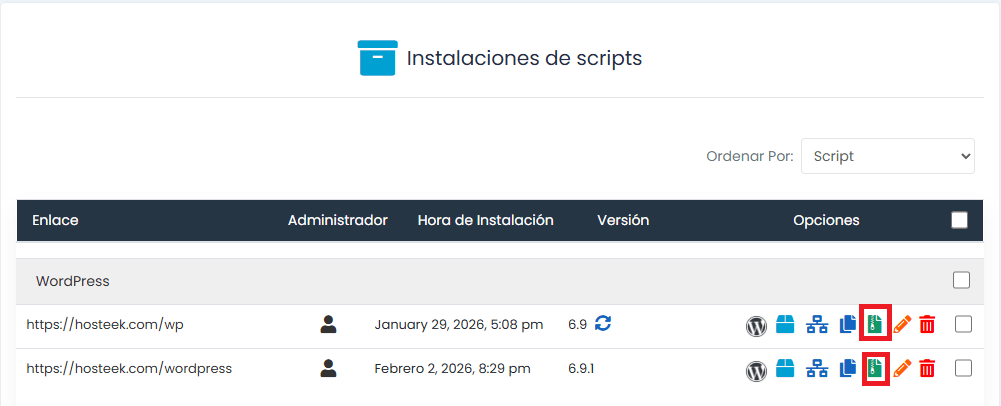The height and width of the screenshot is (406, 1001).
Task: Click version number 6.9 in wp row
Action: (577, 325)
